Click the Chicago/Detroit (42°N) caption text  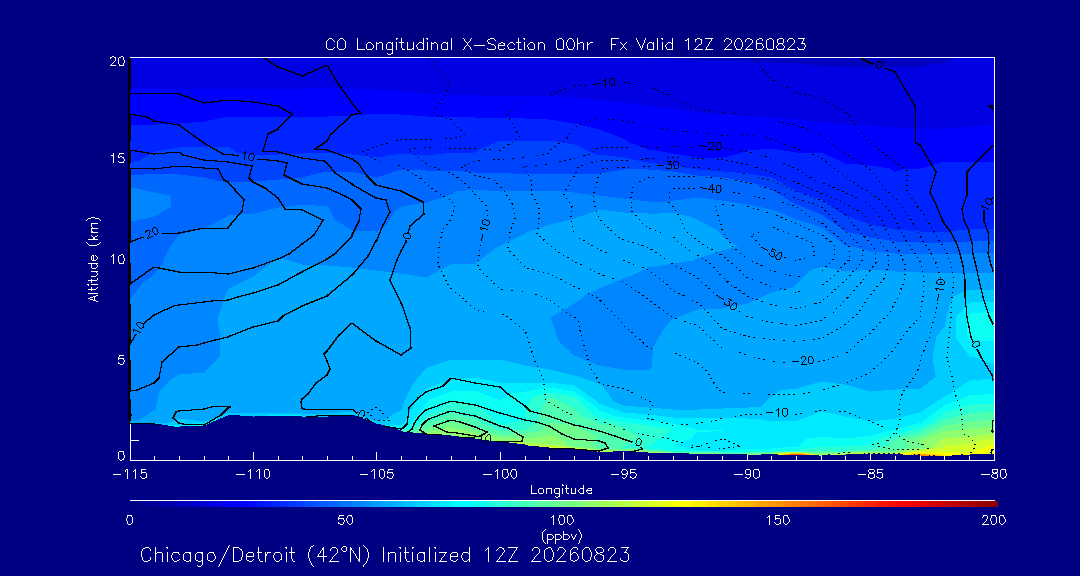(x=257, y=555)
